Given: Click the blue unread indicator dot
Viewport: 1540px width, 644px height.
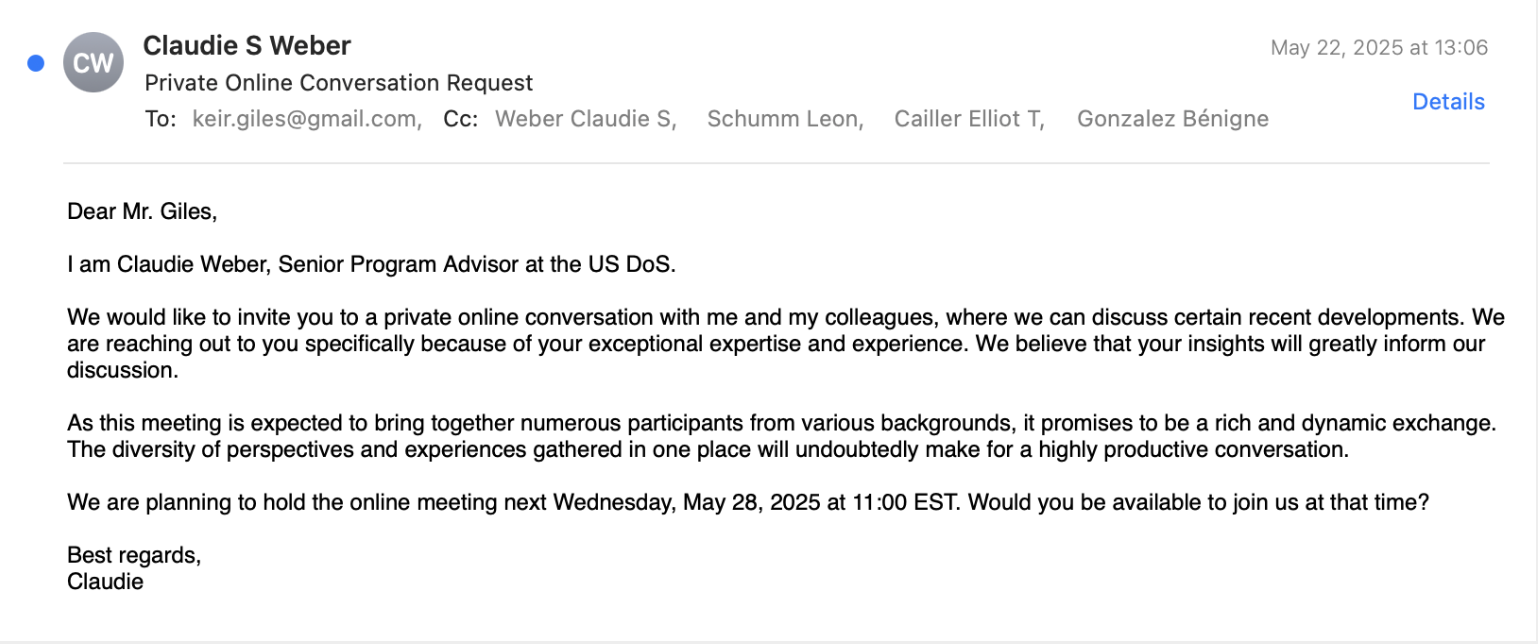Looking at the screenshot, I should pyautogui.click(x=36, y=64).
